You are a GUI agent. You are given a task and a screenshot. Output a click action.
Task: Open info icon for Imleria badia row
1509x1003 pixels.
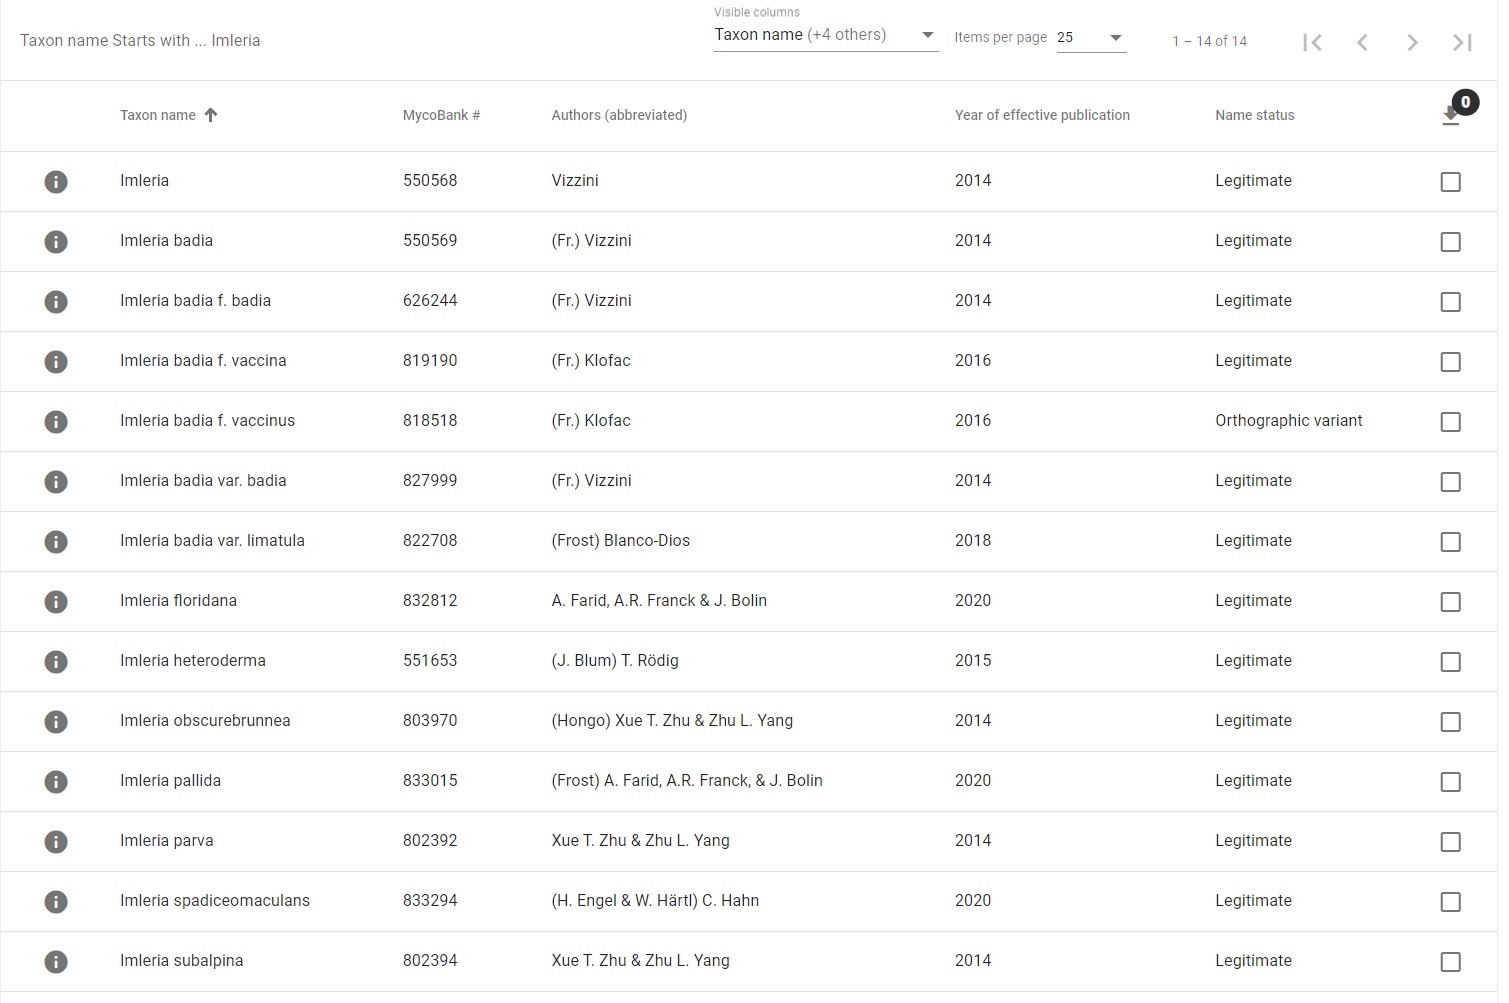(x=56, y=241)
